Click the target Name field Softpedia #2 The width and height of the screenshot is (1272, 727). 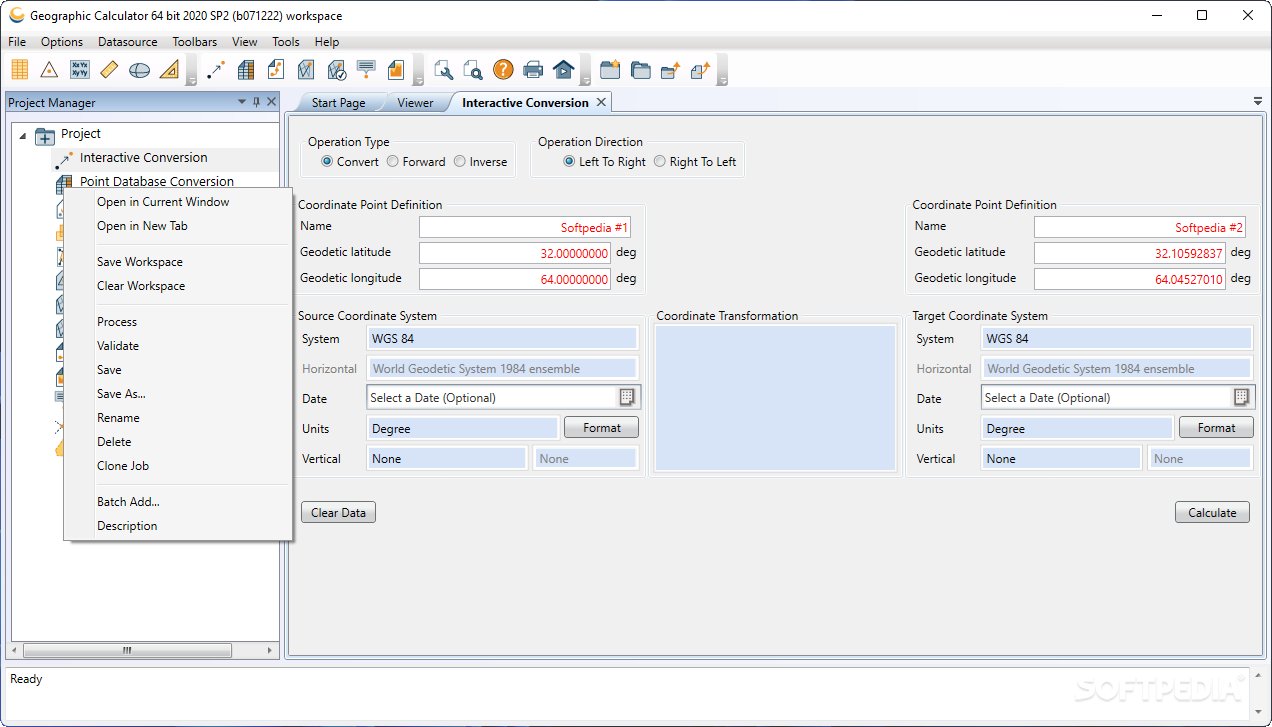pos(1140,227)
